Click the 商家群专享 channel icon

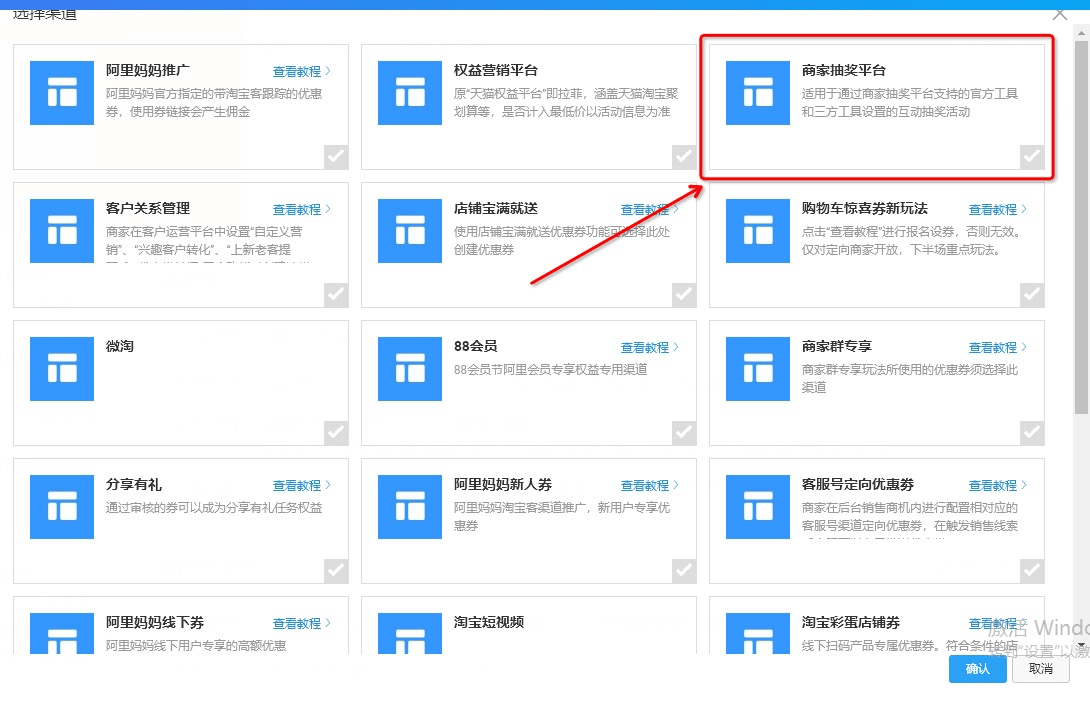click(x=758, y=368)
